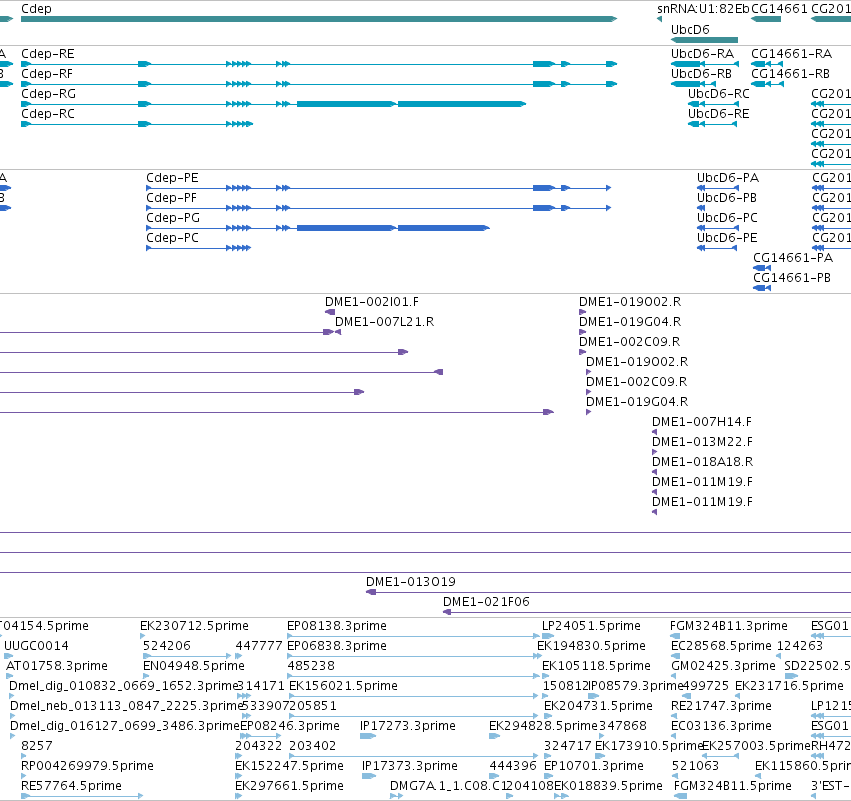Open protein UbcD6-PC
Viewport: 851px width, 801px height.
click(727, 218)
